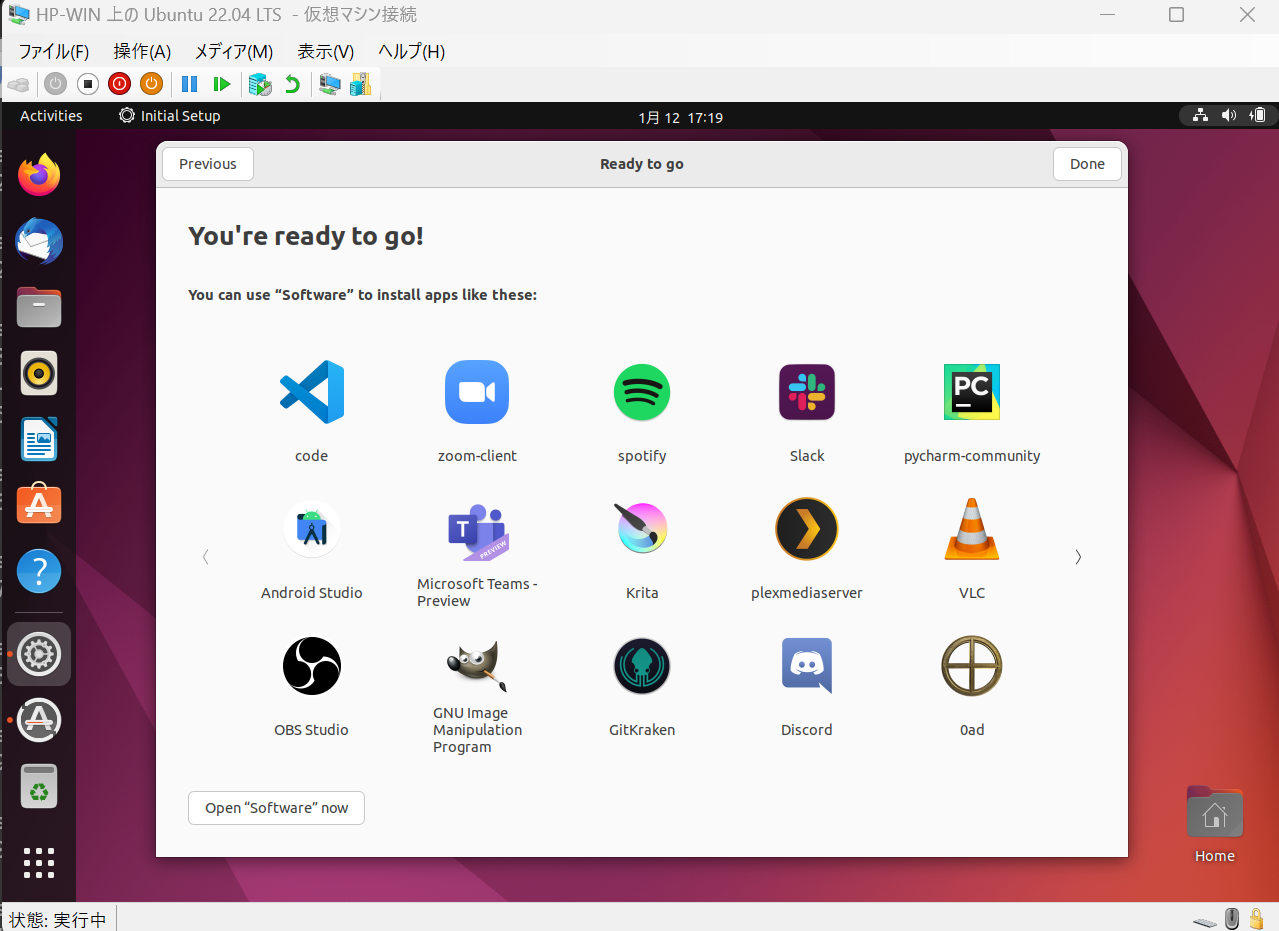The width and height of the screenshot is (1279, 931).
Task: Click the 0ad game icon
Action: pyautogui.click(x=972, y=666)
